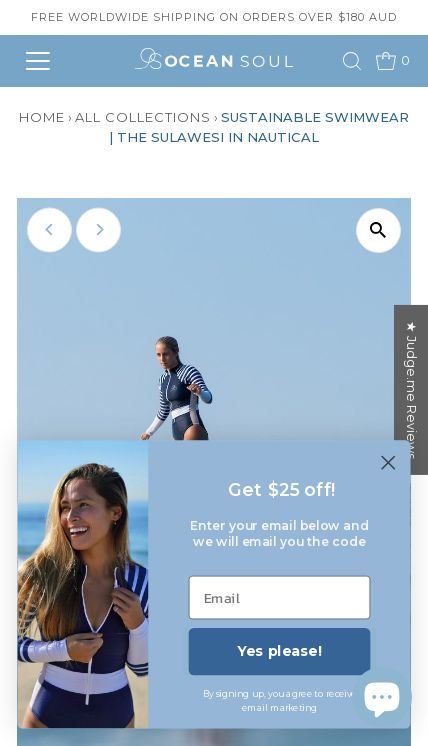Click cart item count number

coord(405,60)
